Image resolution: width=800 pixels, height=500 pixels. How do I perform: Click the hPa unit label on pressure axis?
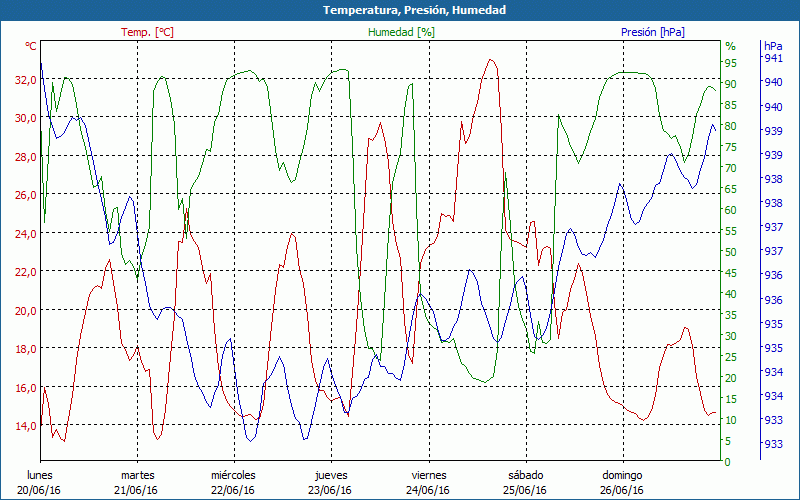point(773,46)
